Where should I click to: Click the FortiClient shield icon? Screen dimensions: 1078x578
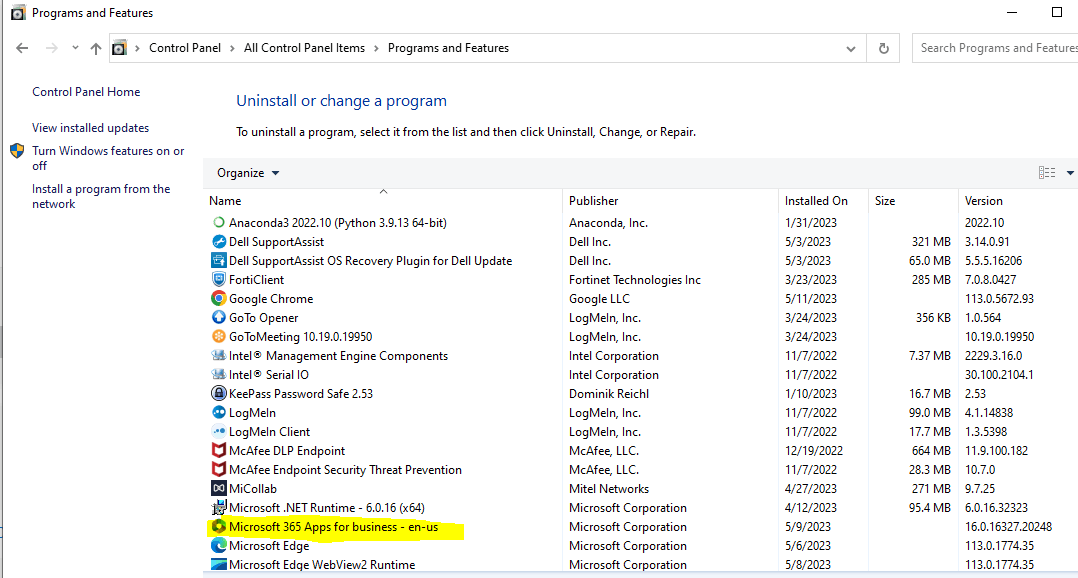tap(219, 279)
